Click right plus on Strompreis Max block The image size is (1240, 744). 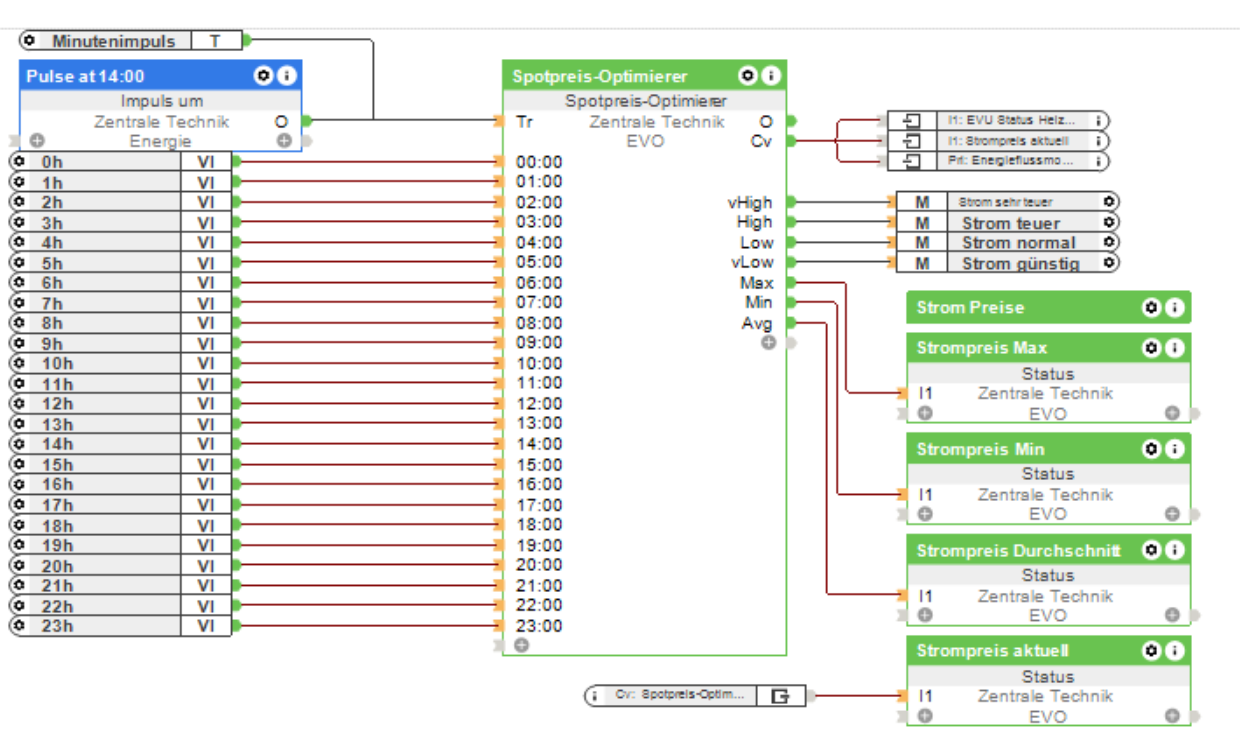click(x=1172, y=413)
